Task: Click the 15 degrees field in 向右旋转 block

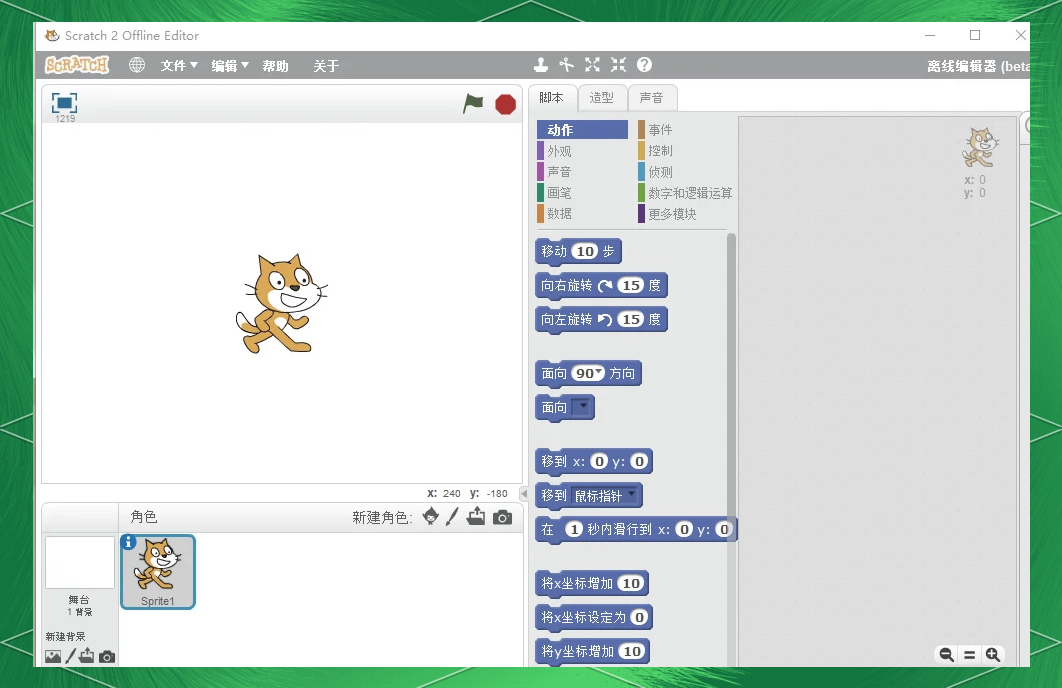Action: (x=631, y=285)
